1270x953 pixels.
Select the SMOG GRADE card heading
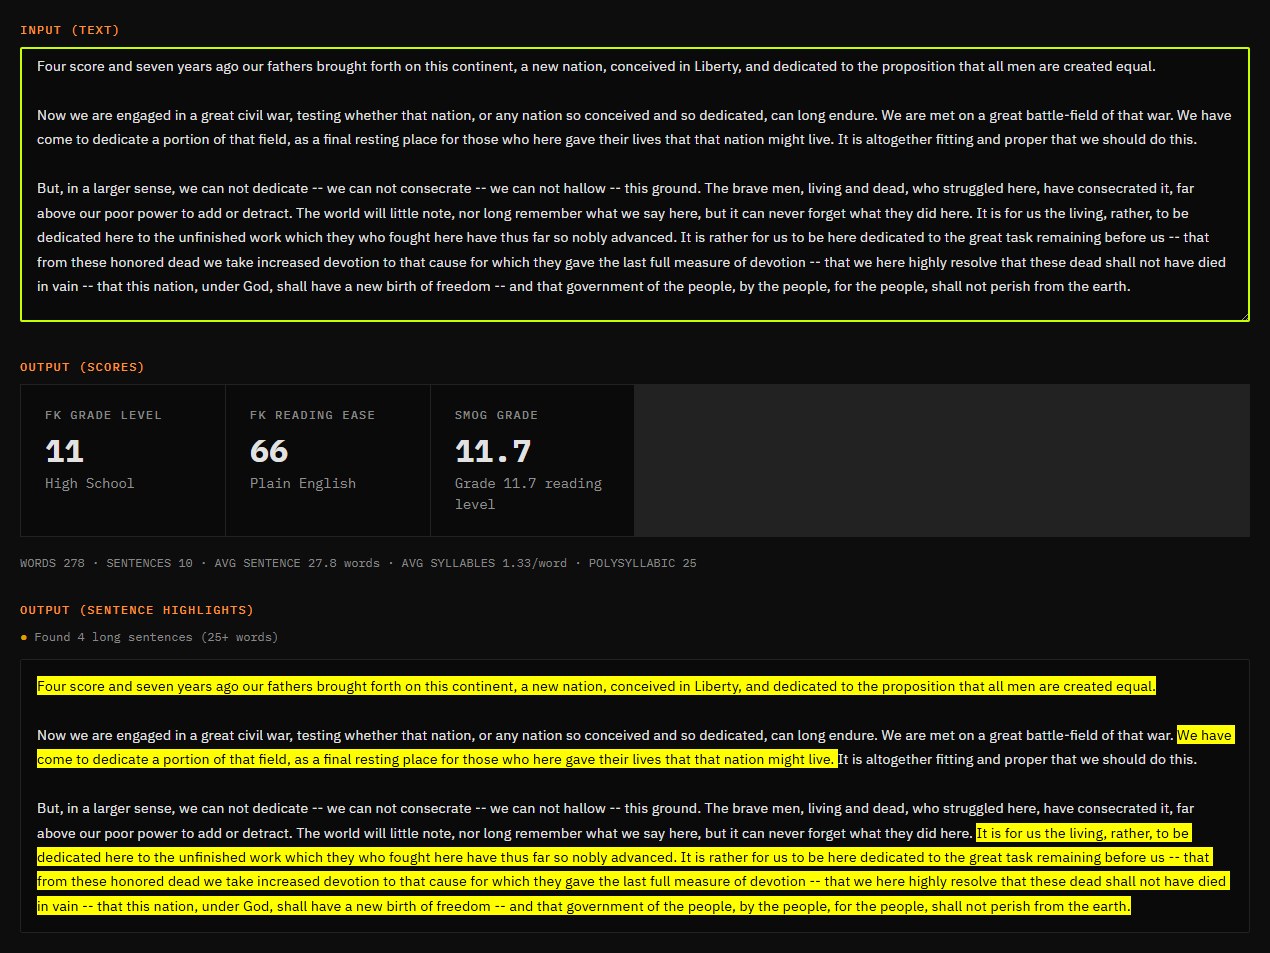[x=496, y=415]
